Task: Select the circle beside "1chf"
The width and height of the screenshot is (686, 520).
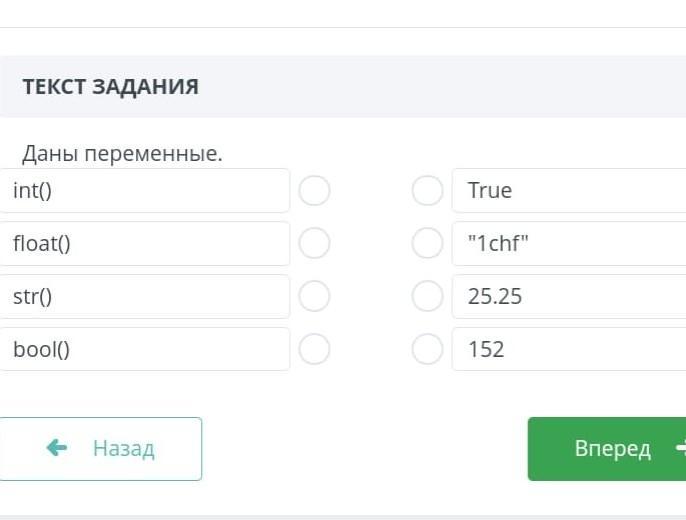Action: (x=427, y=243)
